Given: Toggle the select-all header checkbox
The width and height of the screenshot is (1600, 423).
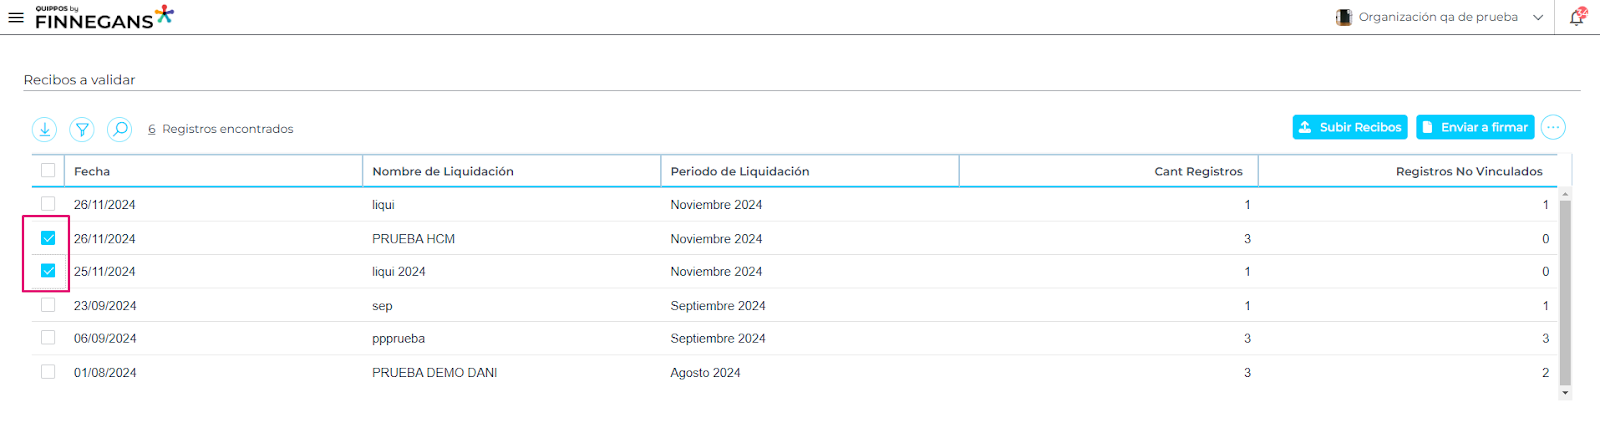Looking at the screenshot, I should 48,170.
